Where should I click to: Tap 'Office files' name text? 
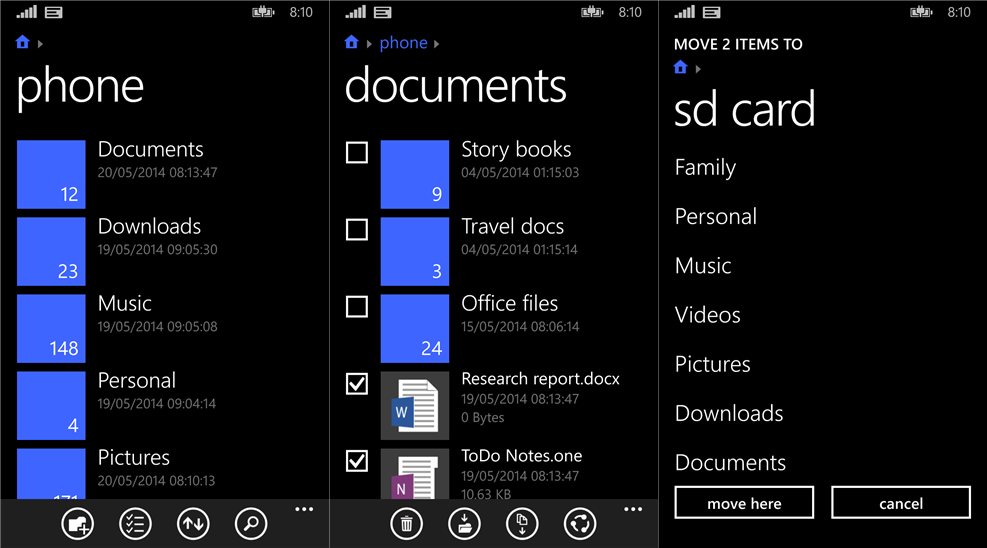click(509, 303)
